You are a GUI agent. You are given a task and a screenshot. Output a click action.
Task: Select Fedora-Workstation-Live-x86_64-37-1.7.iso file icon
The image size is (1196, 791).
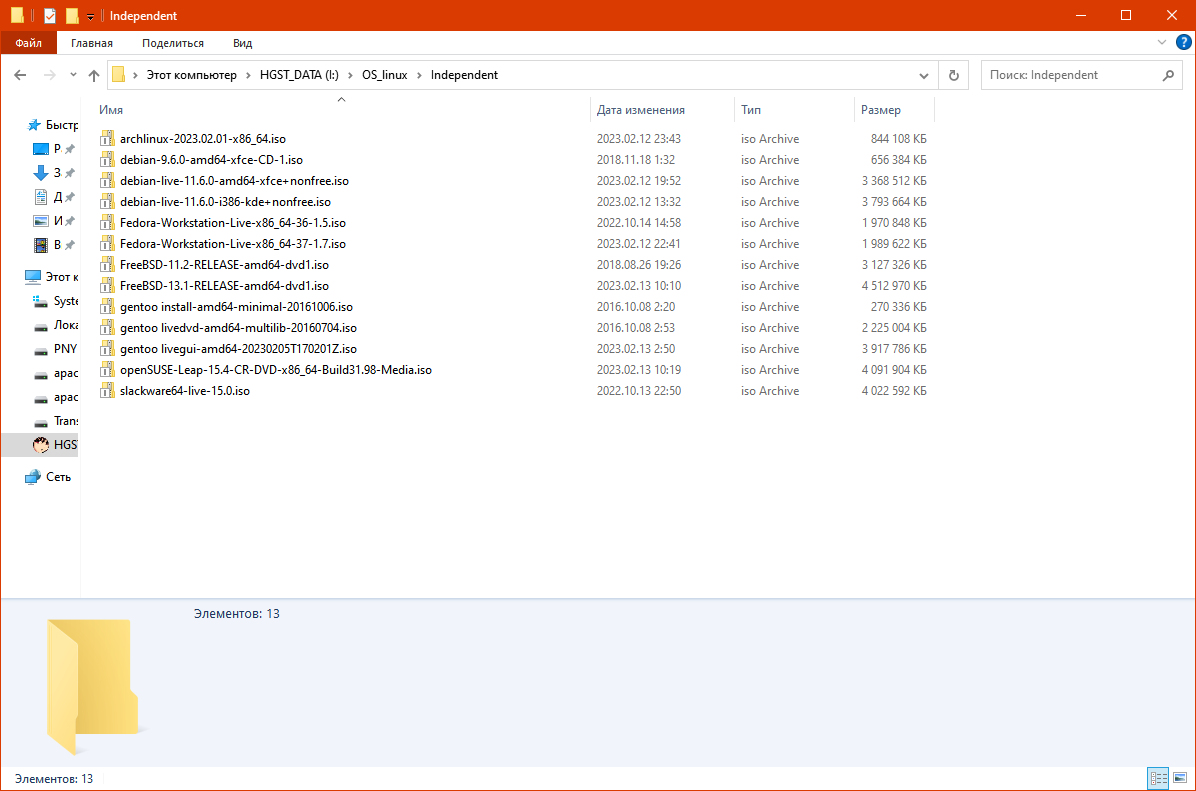[x=108, y=243]
